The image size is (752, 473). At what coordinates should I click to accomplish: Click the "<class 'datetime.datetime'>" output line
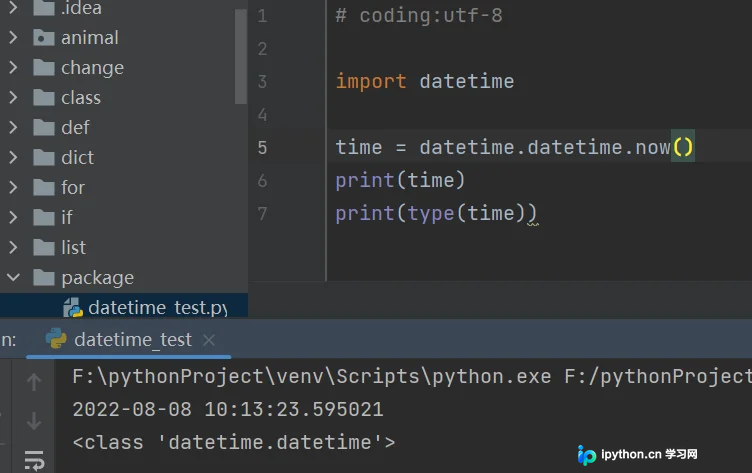click(x=234, y=442)
